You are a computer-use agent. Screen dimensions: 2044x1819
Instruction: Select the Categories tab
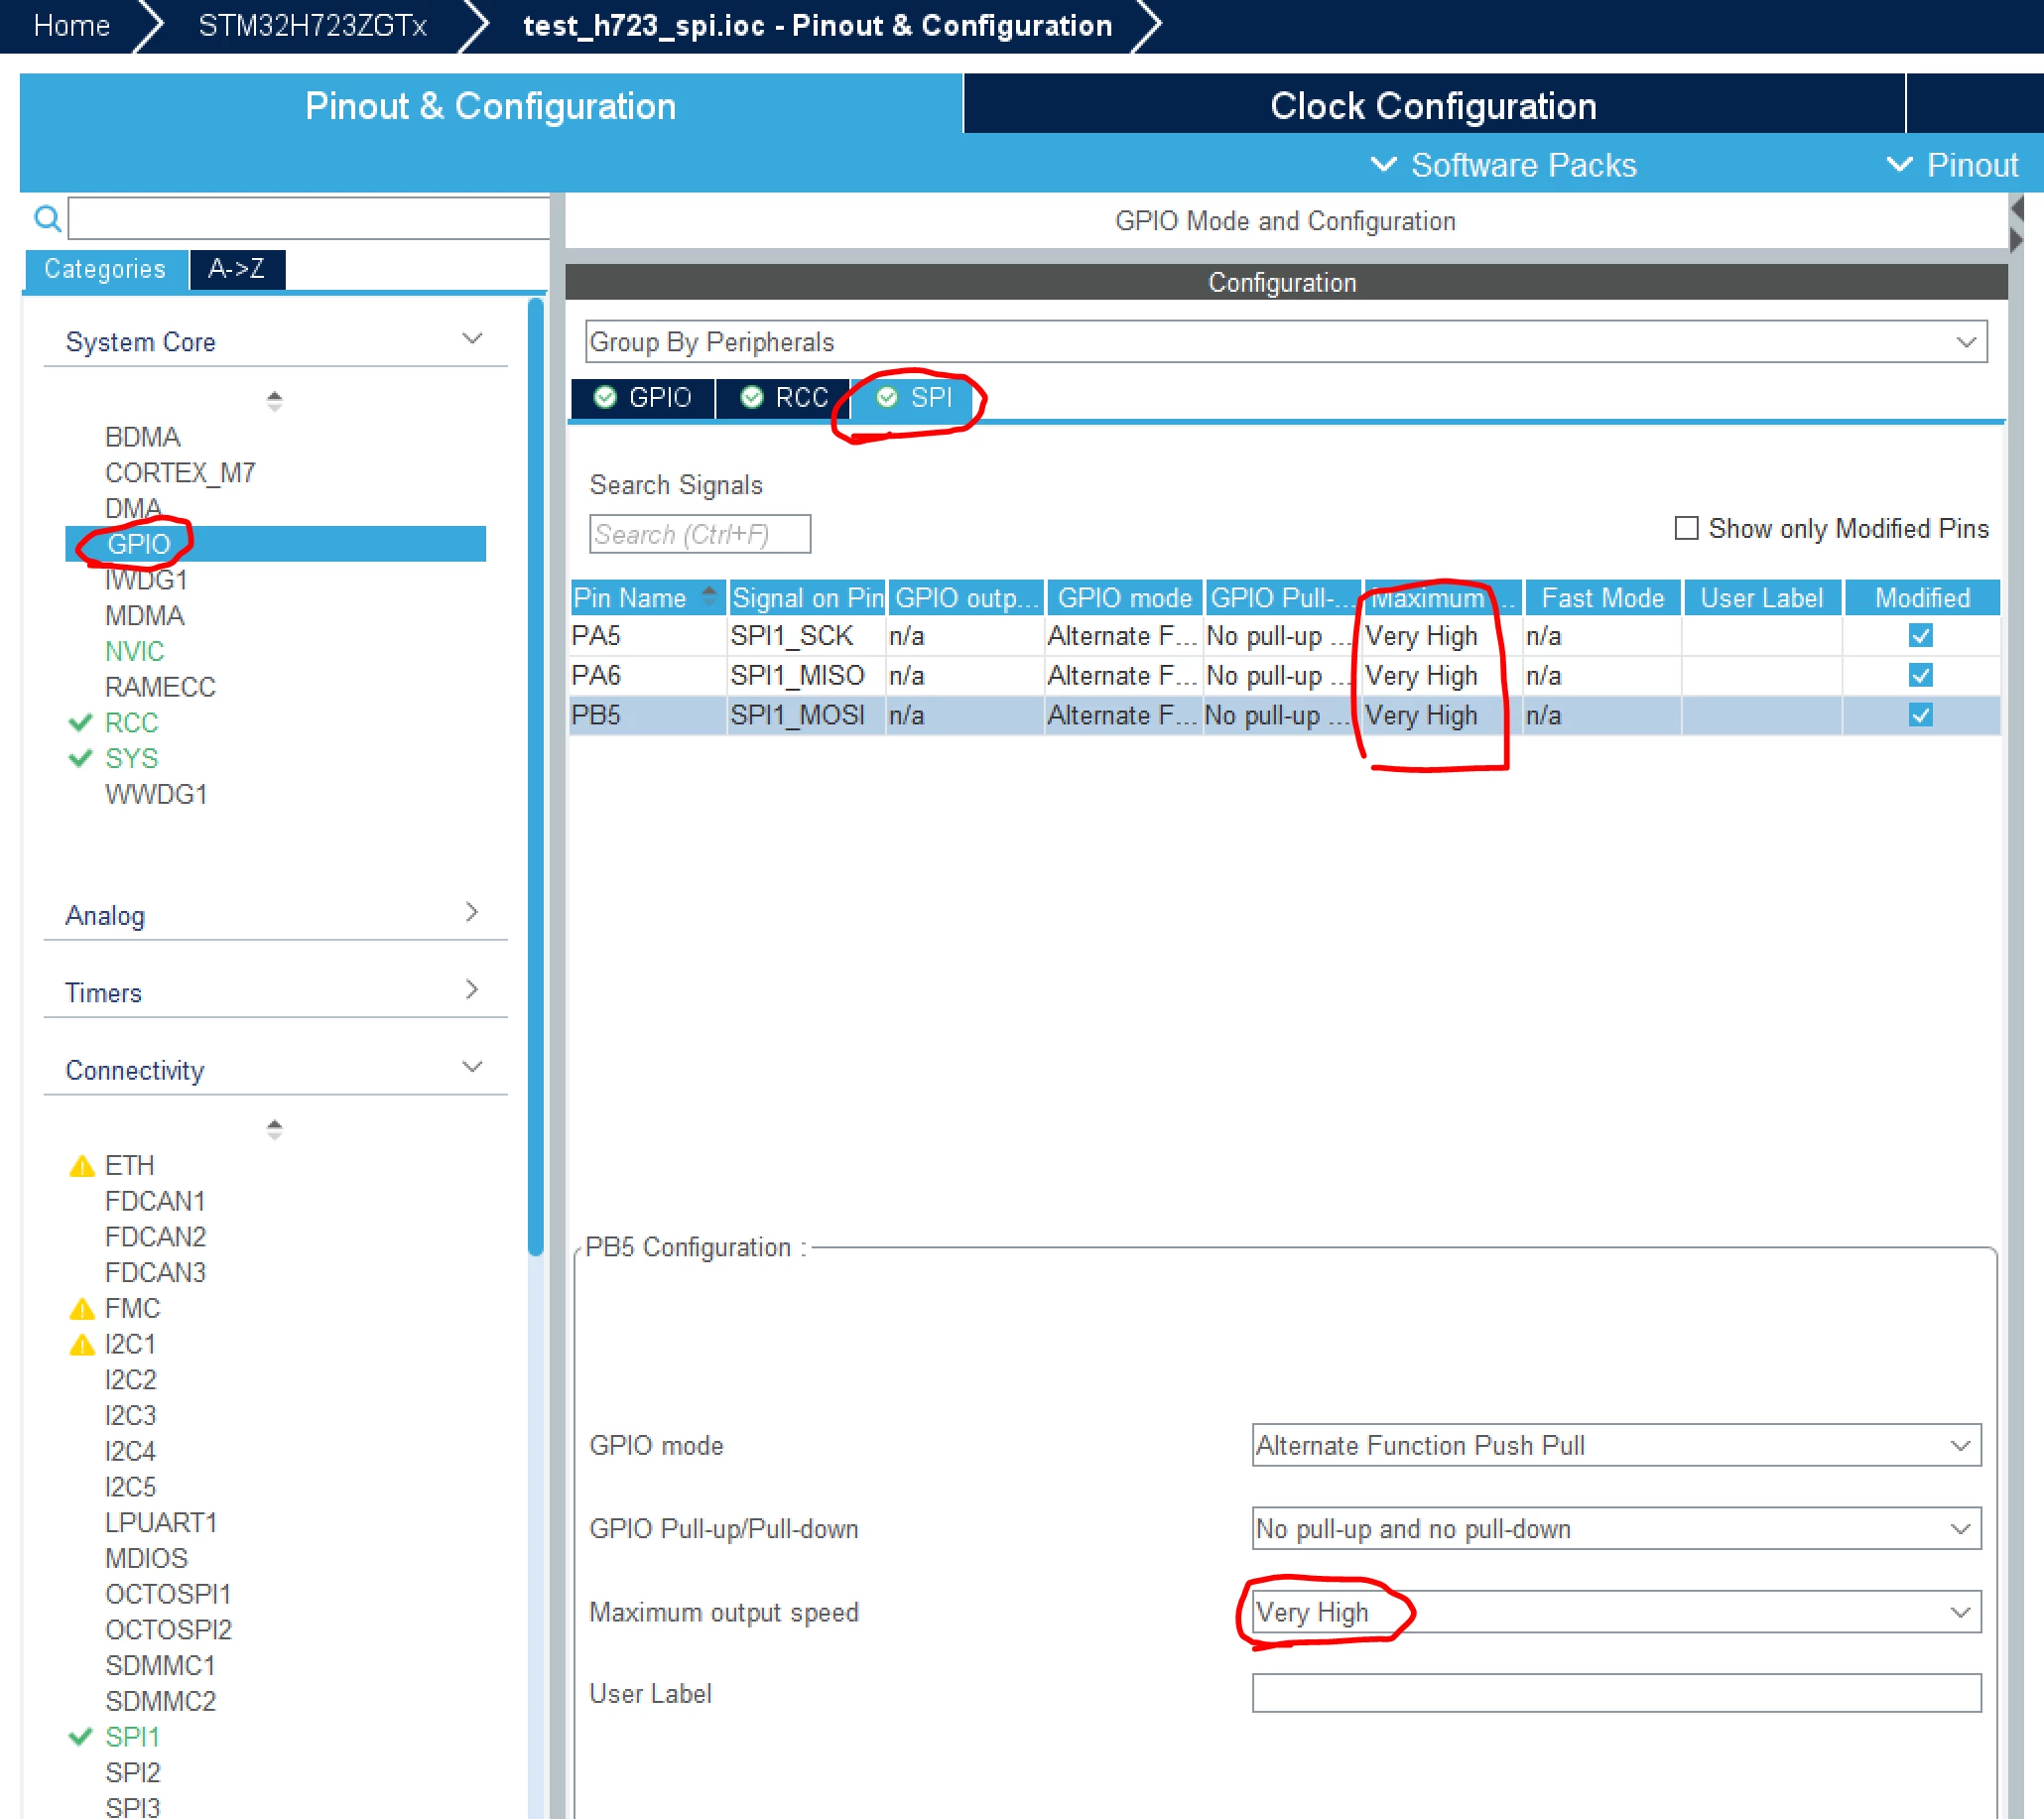[x=105, y=269]
